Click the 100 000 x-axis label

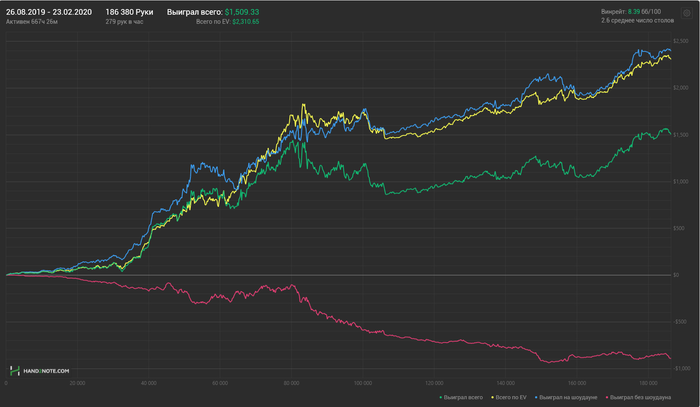point(362,383)
